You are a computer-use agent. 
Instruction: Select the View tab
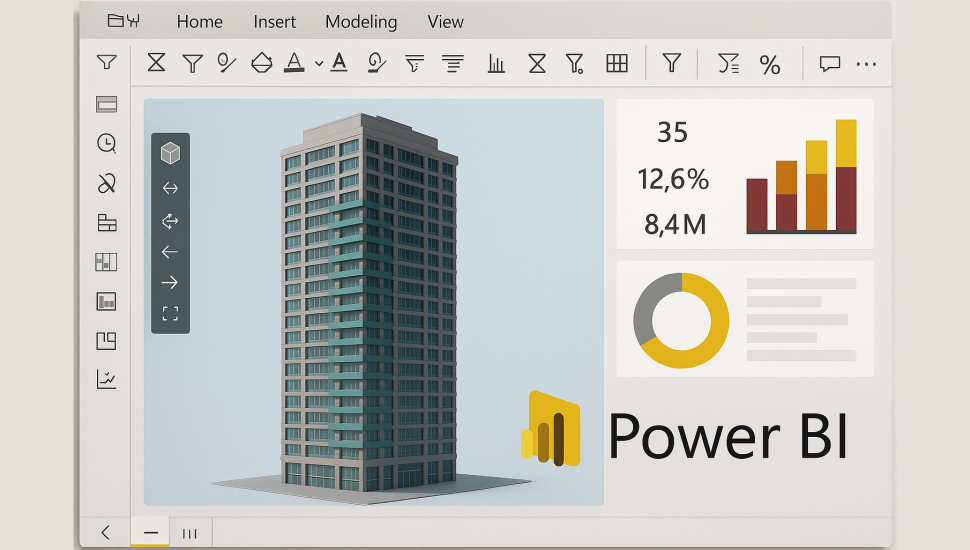[445, 22]
